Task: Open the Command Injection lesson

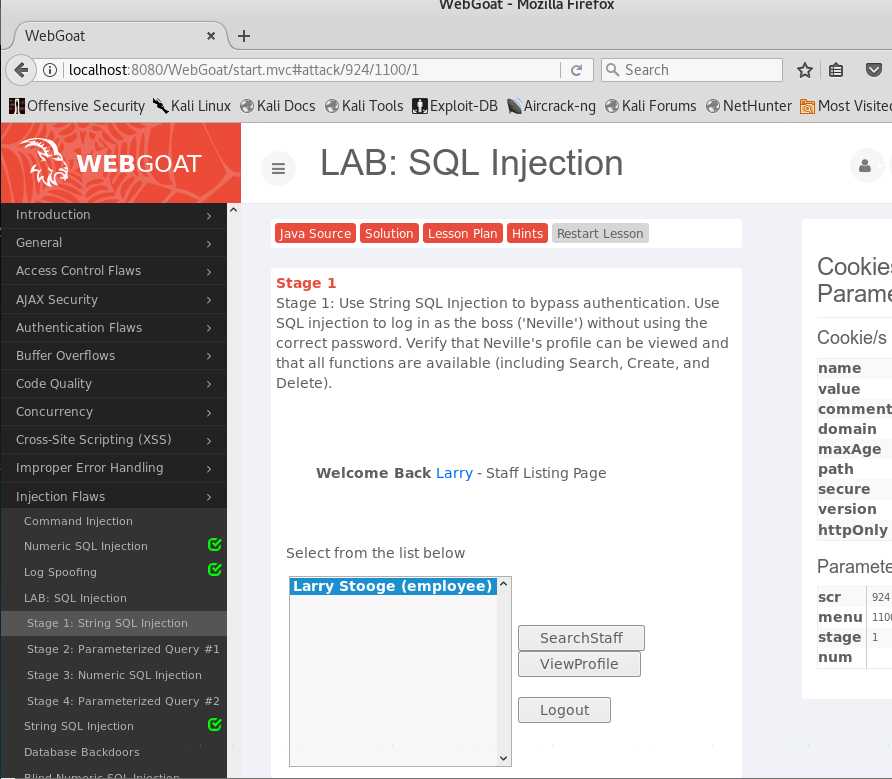Action: pos(78,521)
